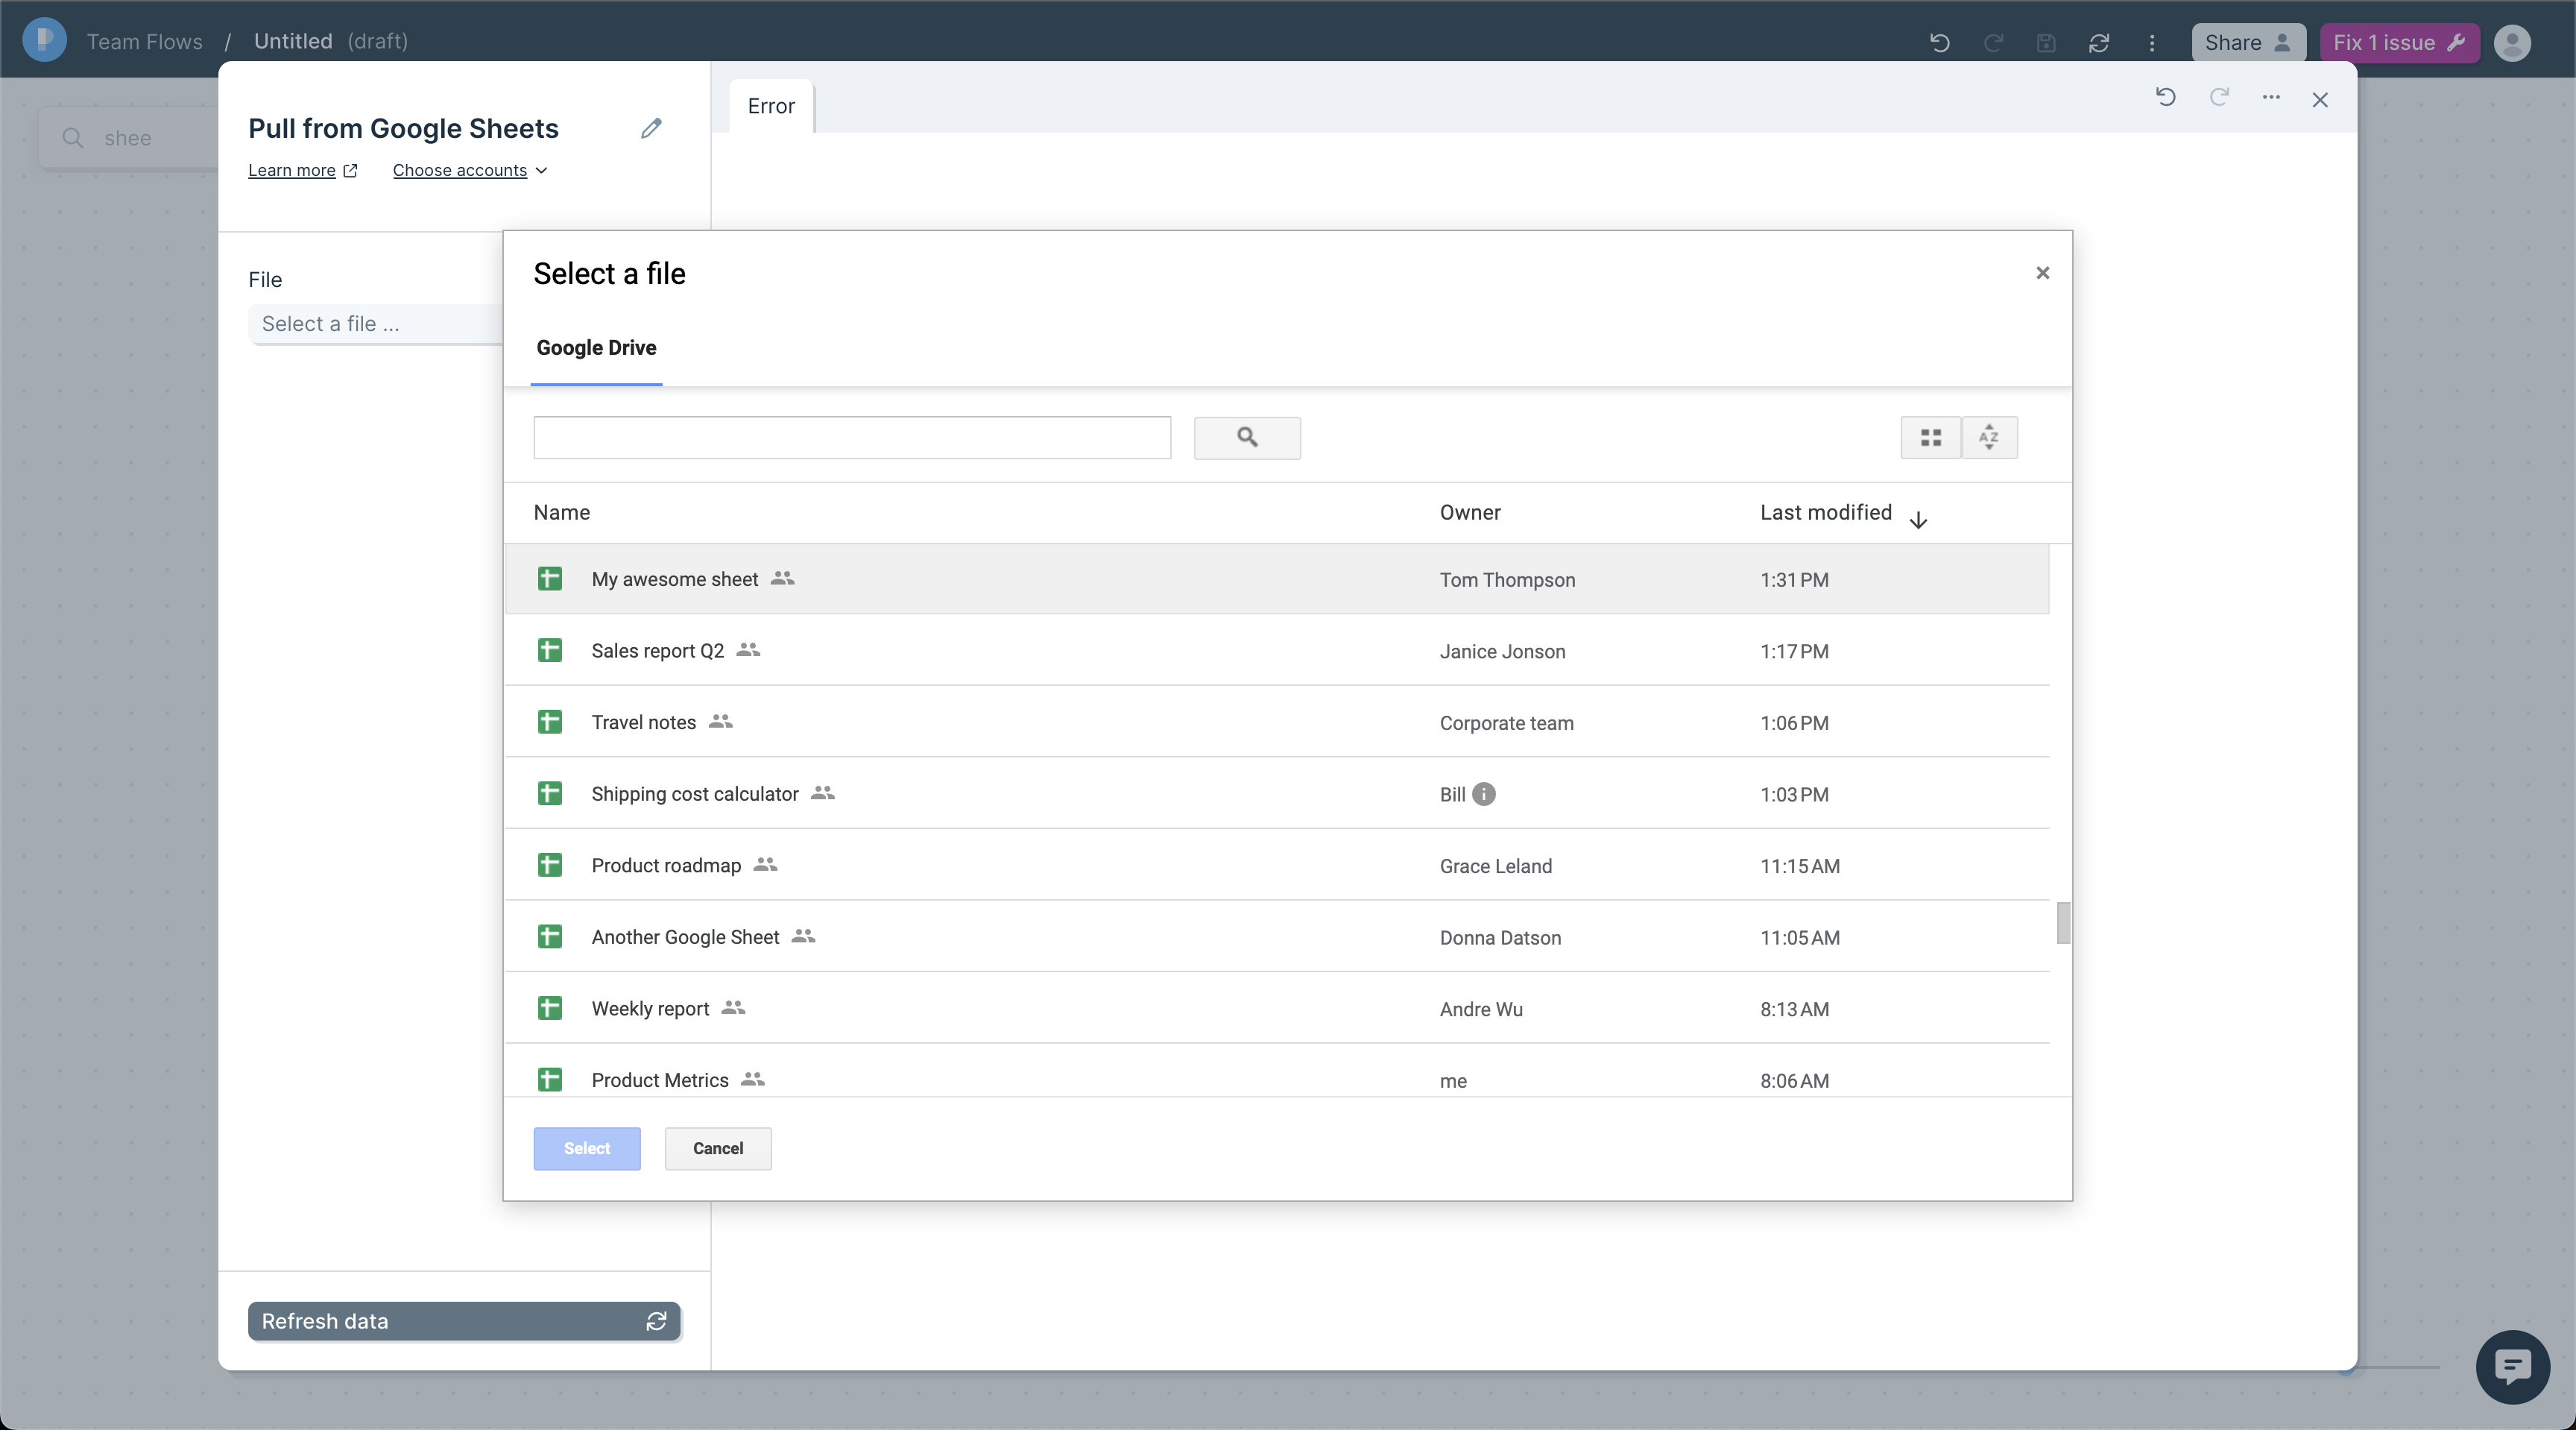Toggle the Last modified sort arrow

coord(1918,519)
